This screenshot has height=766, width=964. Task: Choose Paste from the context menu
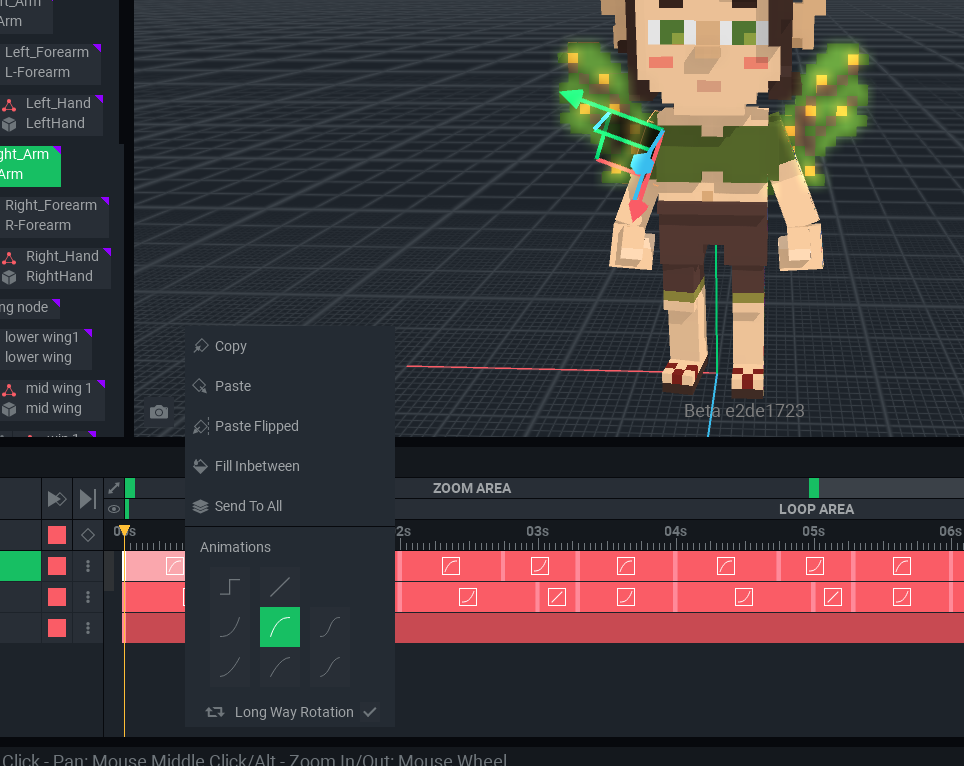coord(290,386)
